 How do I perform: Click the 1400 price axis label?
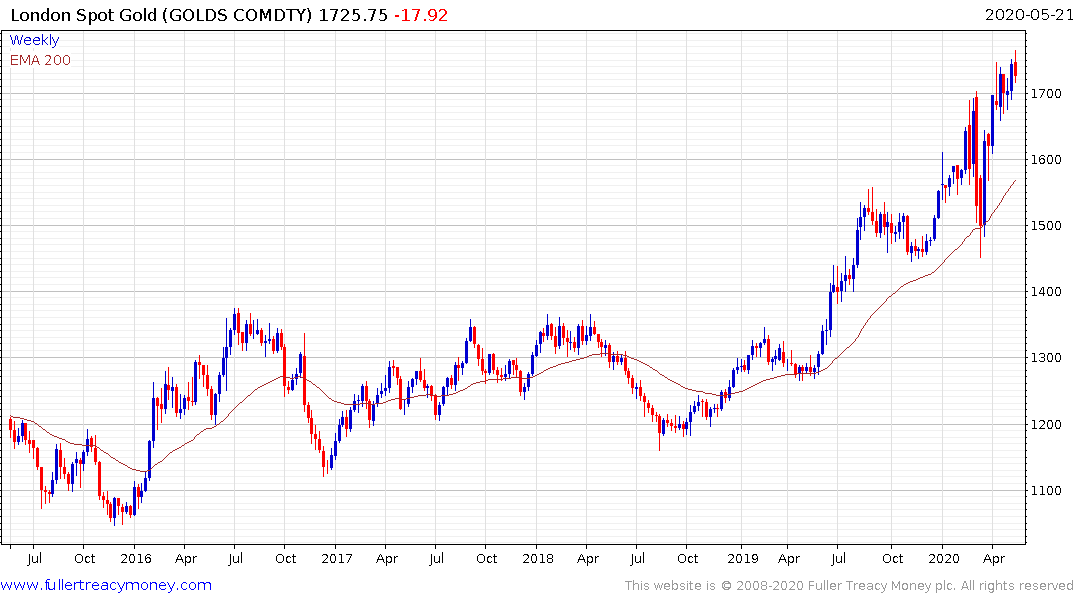[x=1046, y=291]
